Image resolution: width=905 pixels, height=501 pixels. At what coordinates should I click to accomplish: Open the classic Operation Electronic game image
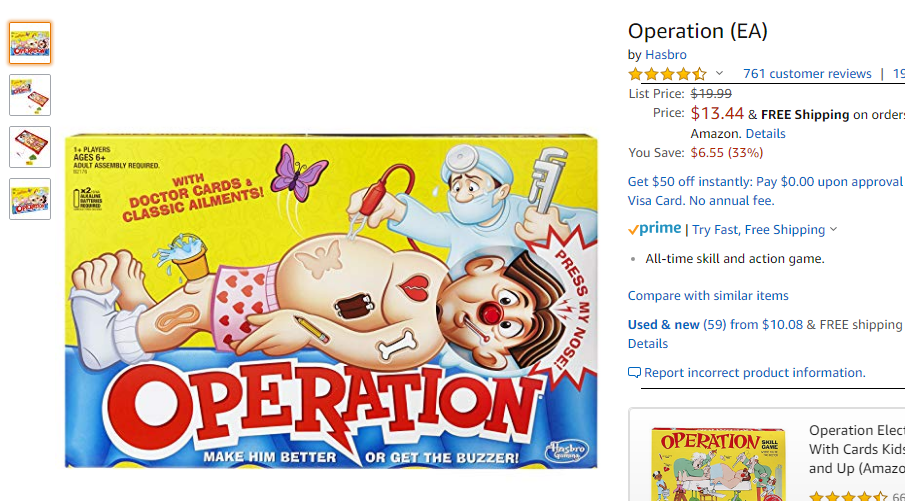pyautogui.click(x=719, y=464)
